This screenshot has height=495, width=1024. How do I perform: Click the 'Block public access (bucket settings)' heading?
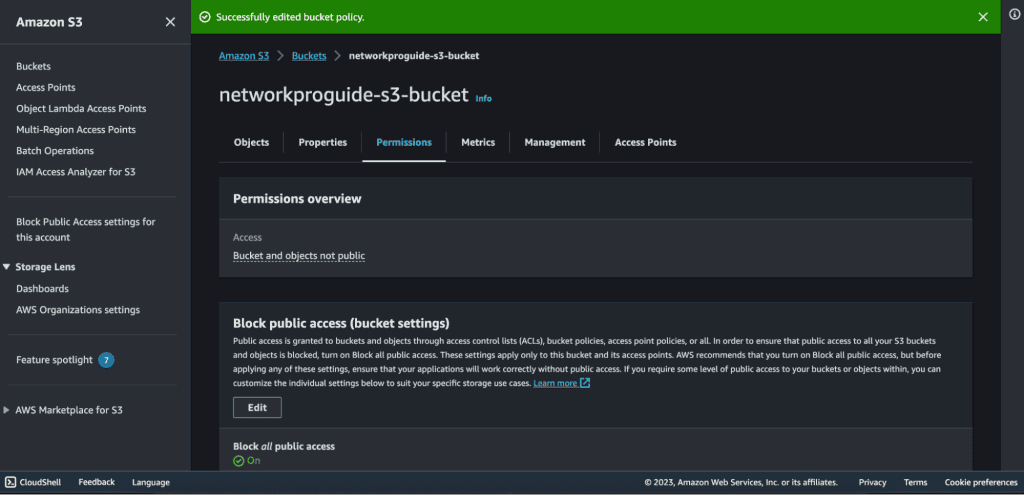341,323
